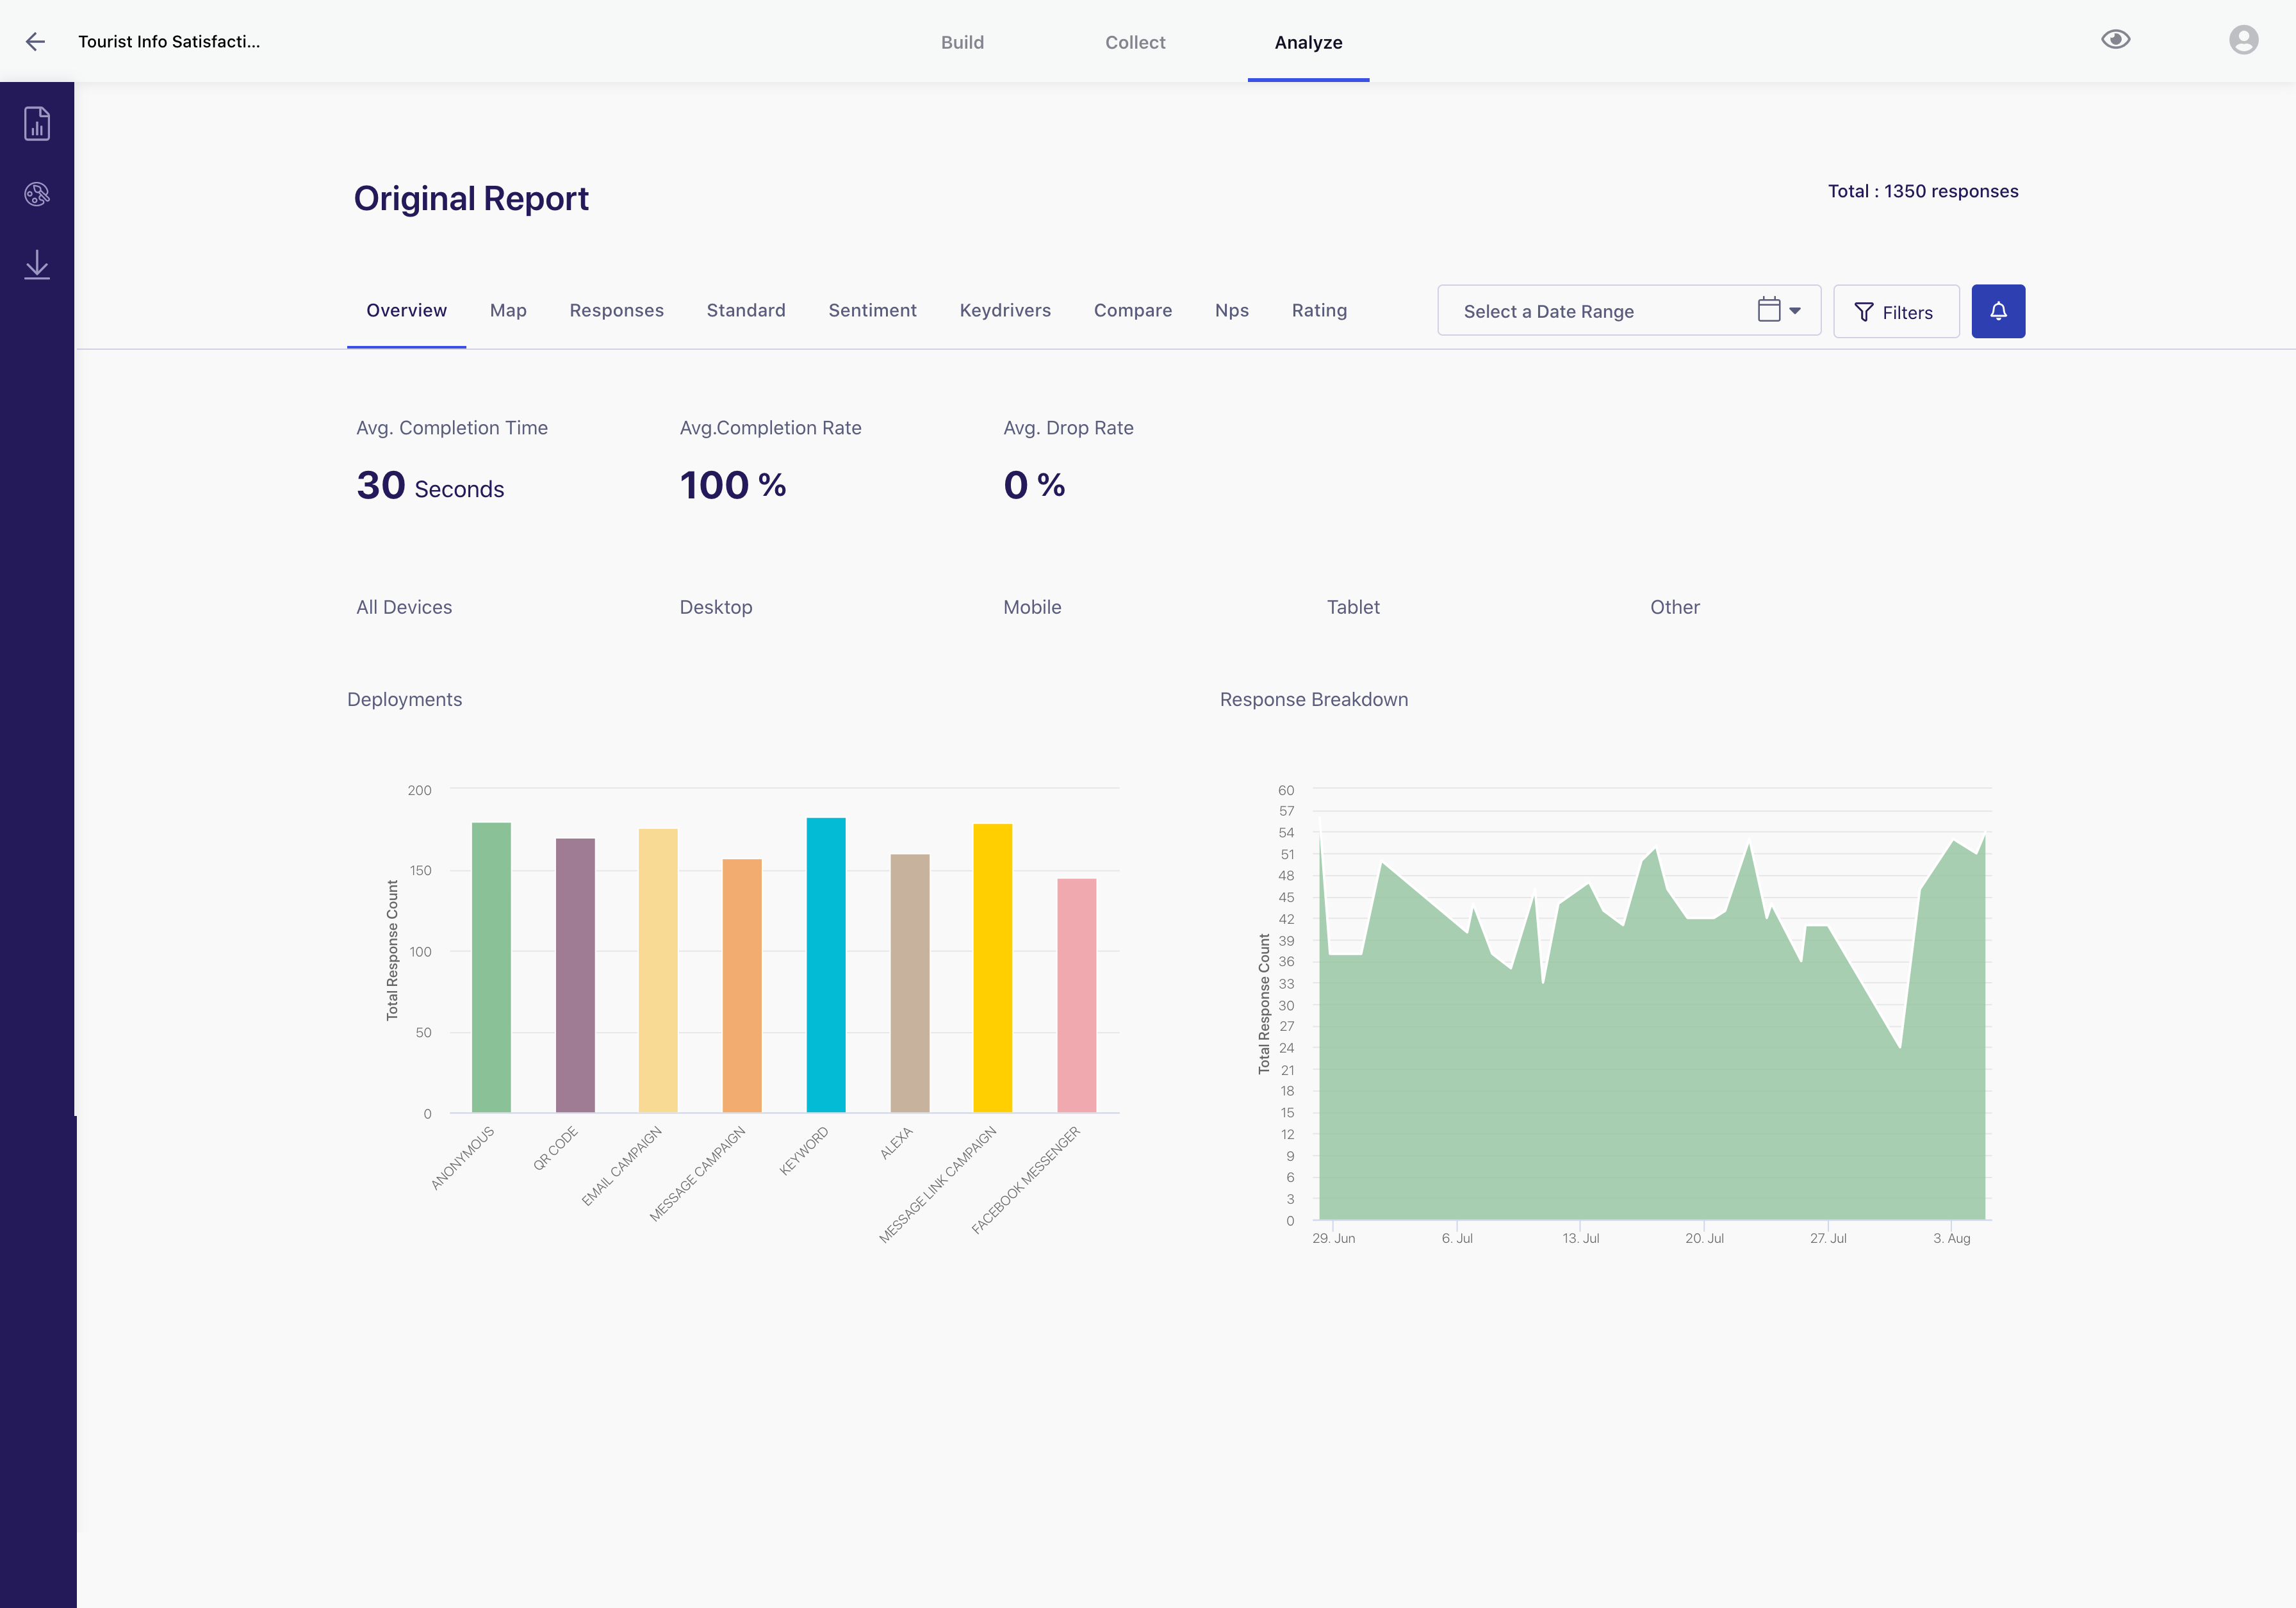Toggle the preview eye icon
This screenshot has height=1608, width=2296.
(x=2115, y=40)
